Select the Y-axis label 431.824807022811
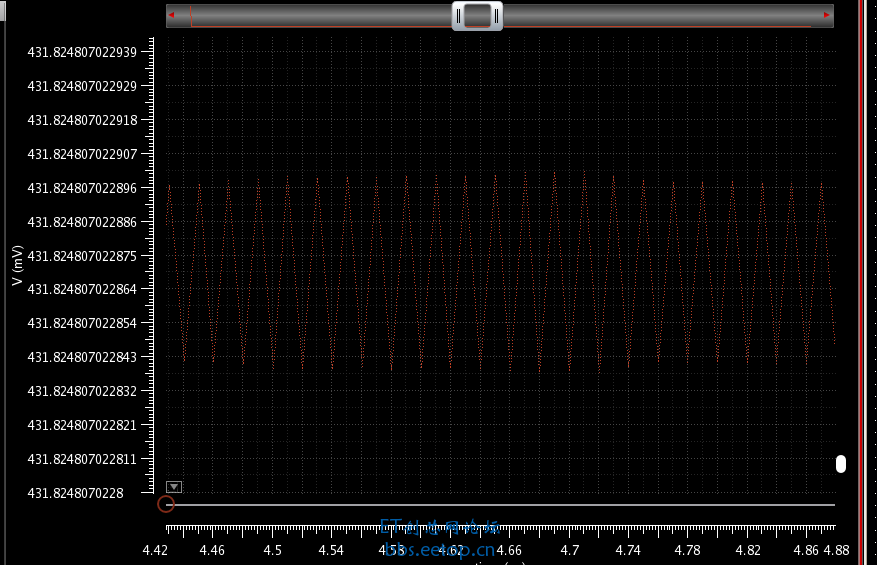This screenshot has width=877, height=565. 82,459
